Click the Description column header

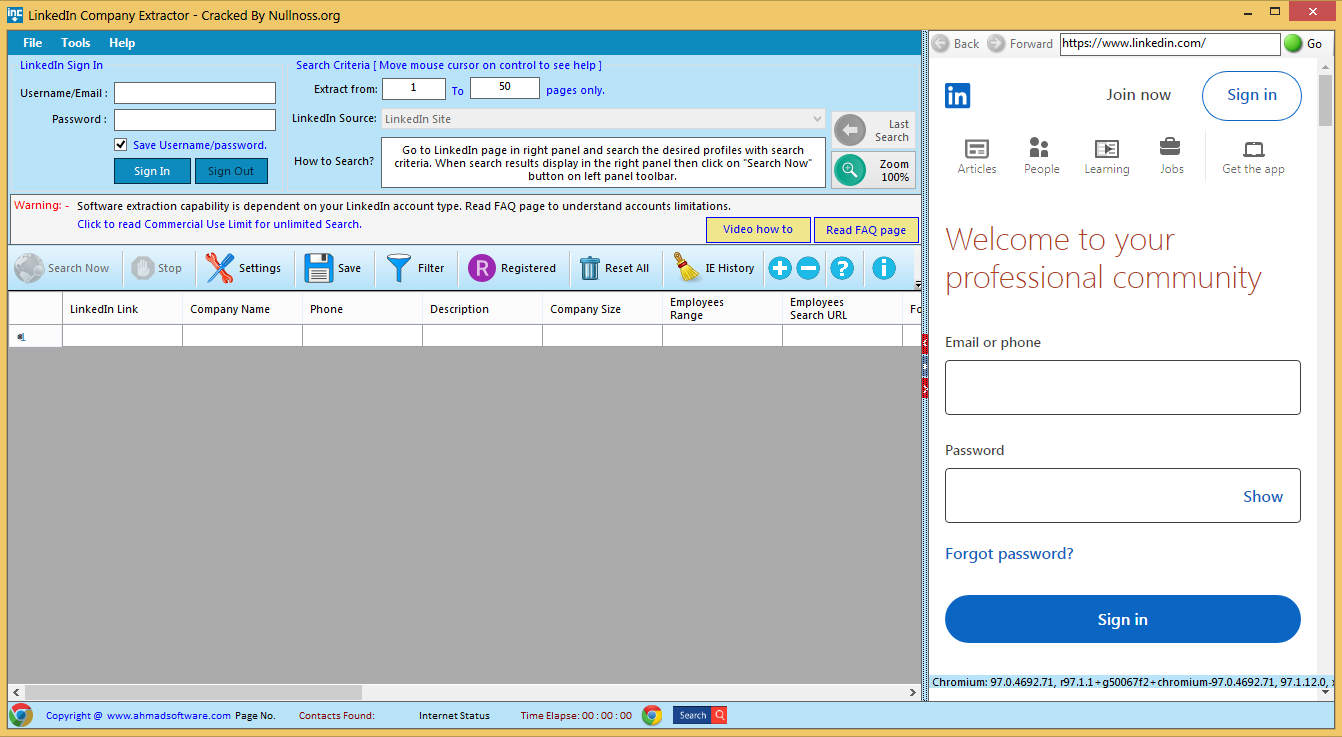tap(482, 309)
